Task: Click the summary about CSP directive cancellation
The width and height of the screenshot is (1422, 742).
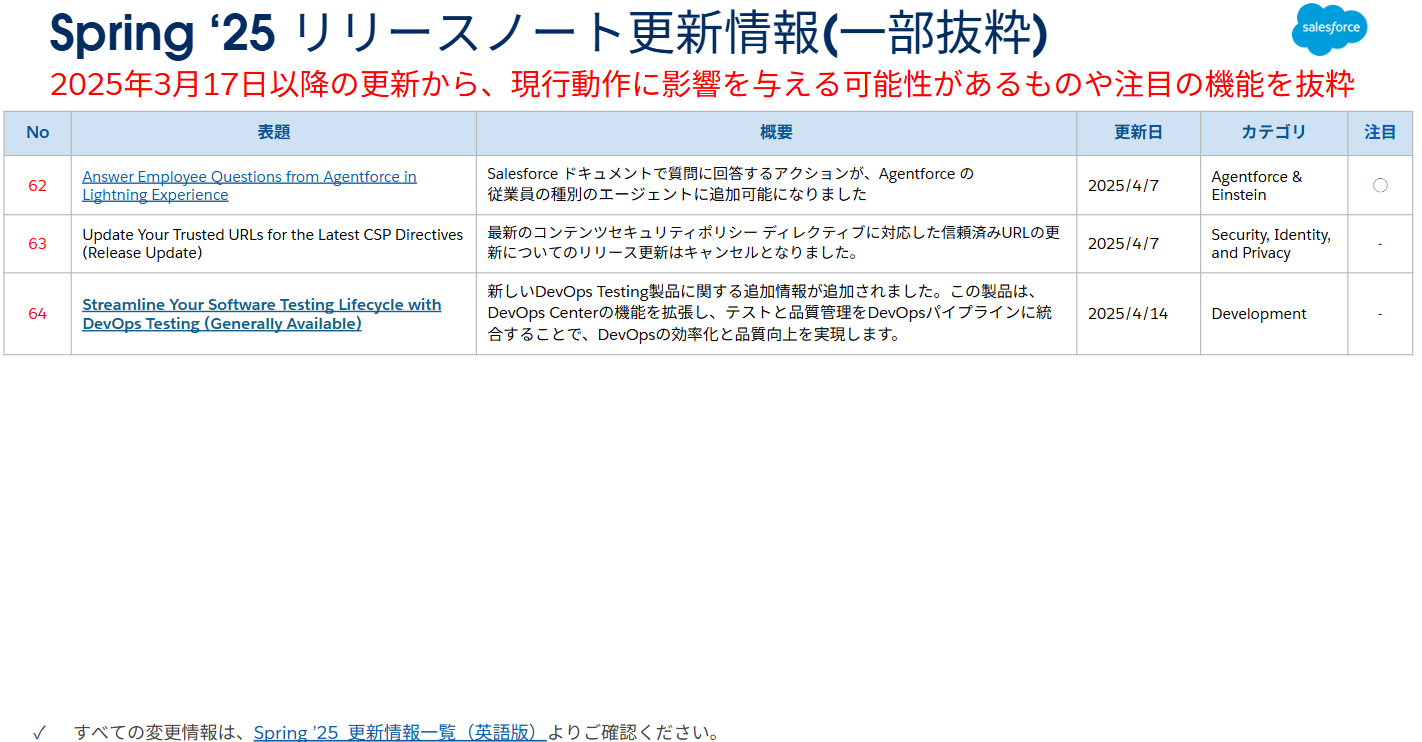Action: pyautogui.click(x=773, y=242)
